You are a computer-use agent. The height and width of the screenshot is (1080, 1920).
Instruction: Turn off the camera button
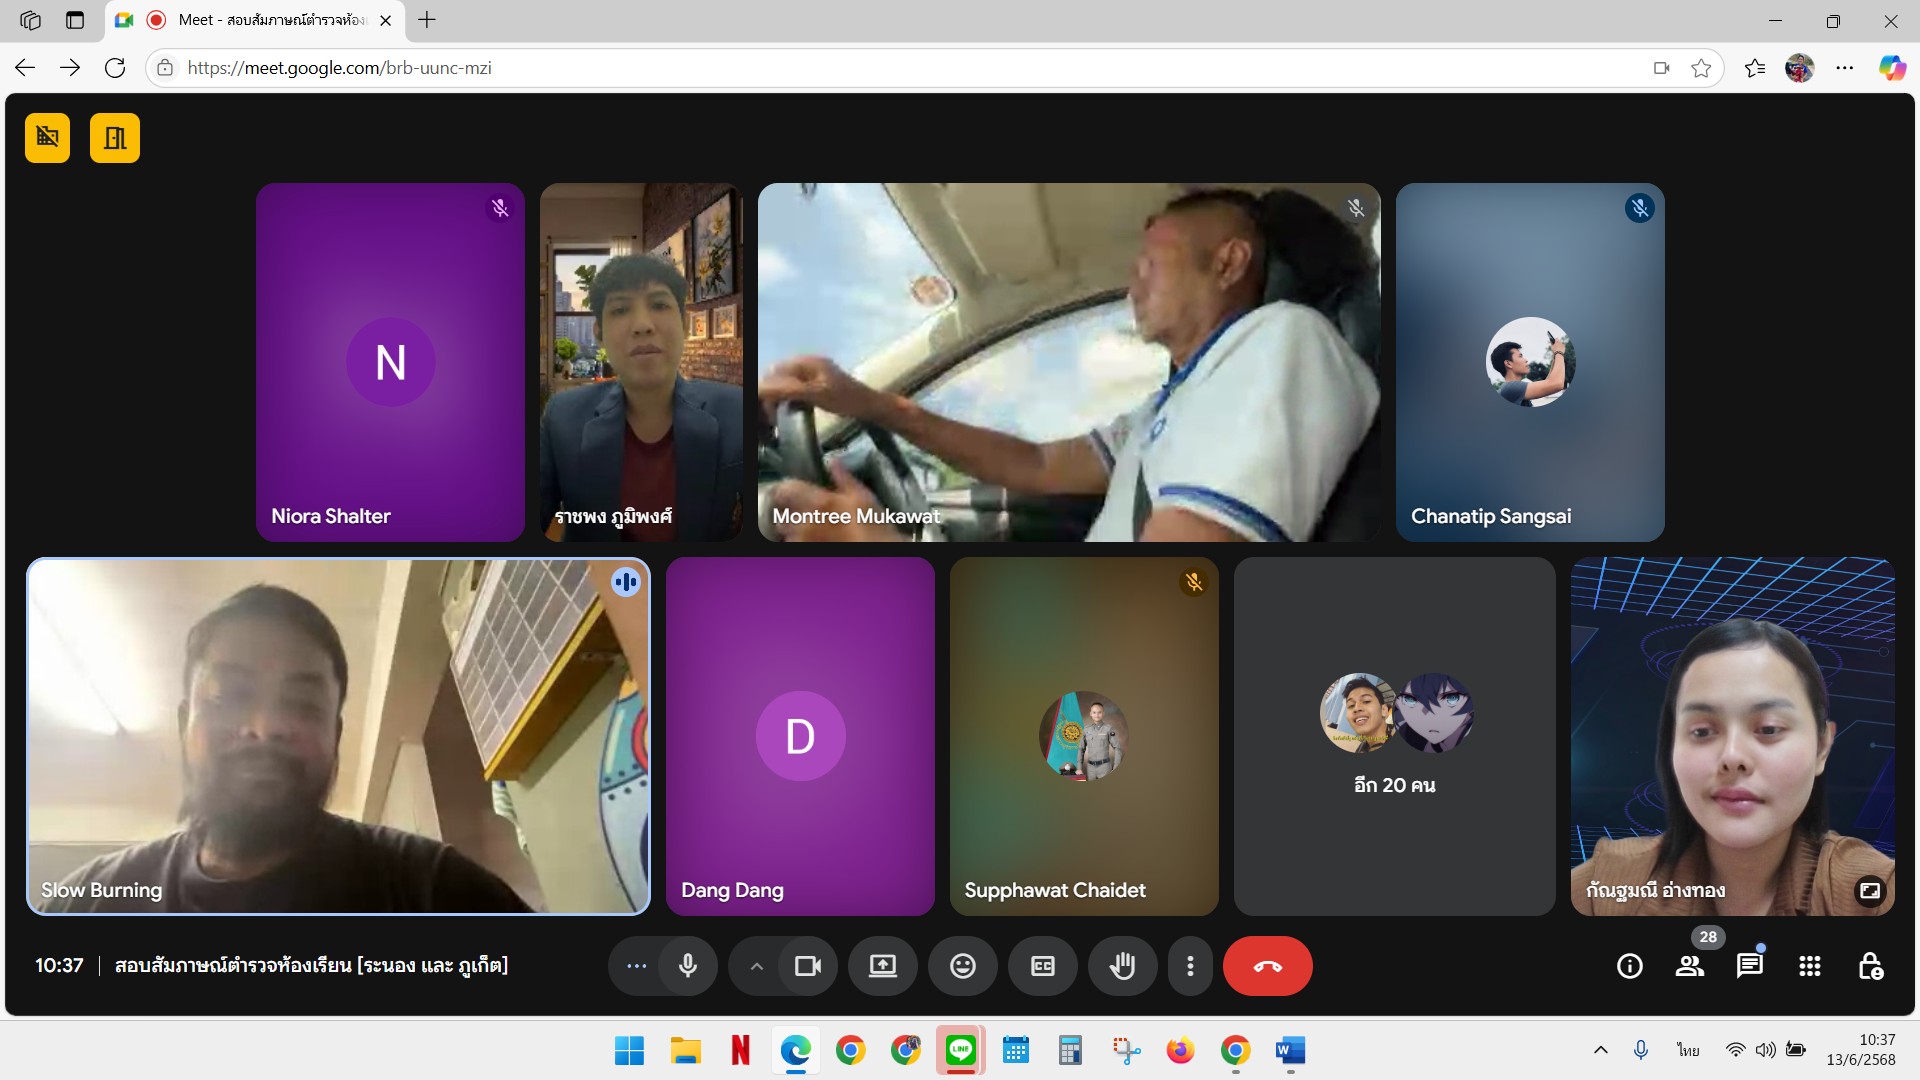[x=807, y=966]
